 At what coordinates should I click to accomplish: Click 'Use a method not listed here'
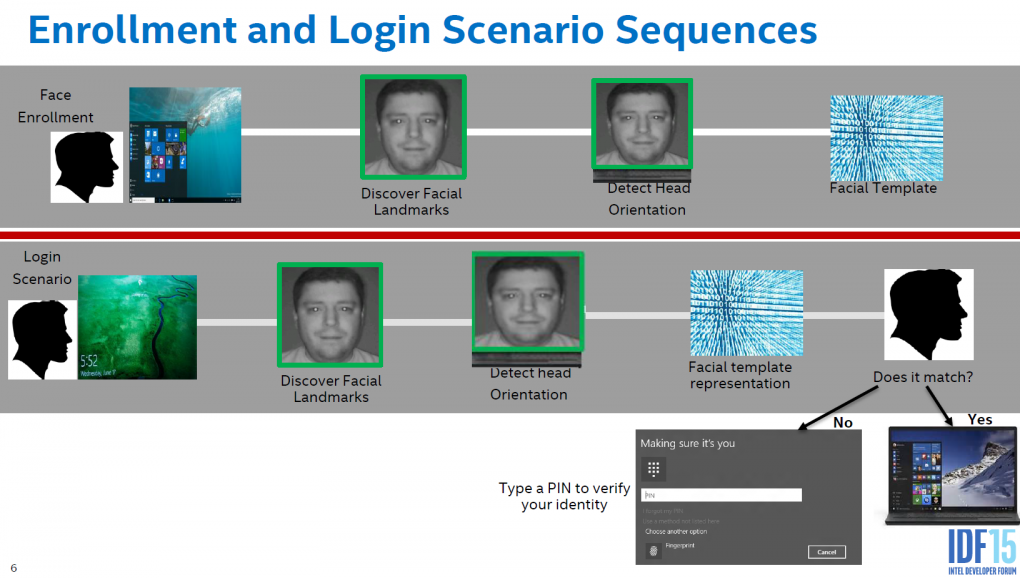tap(681, 521)
